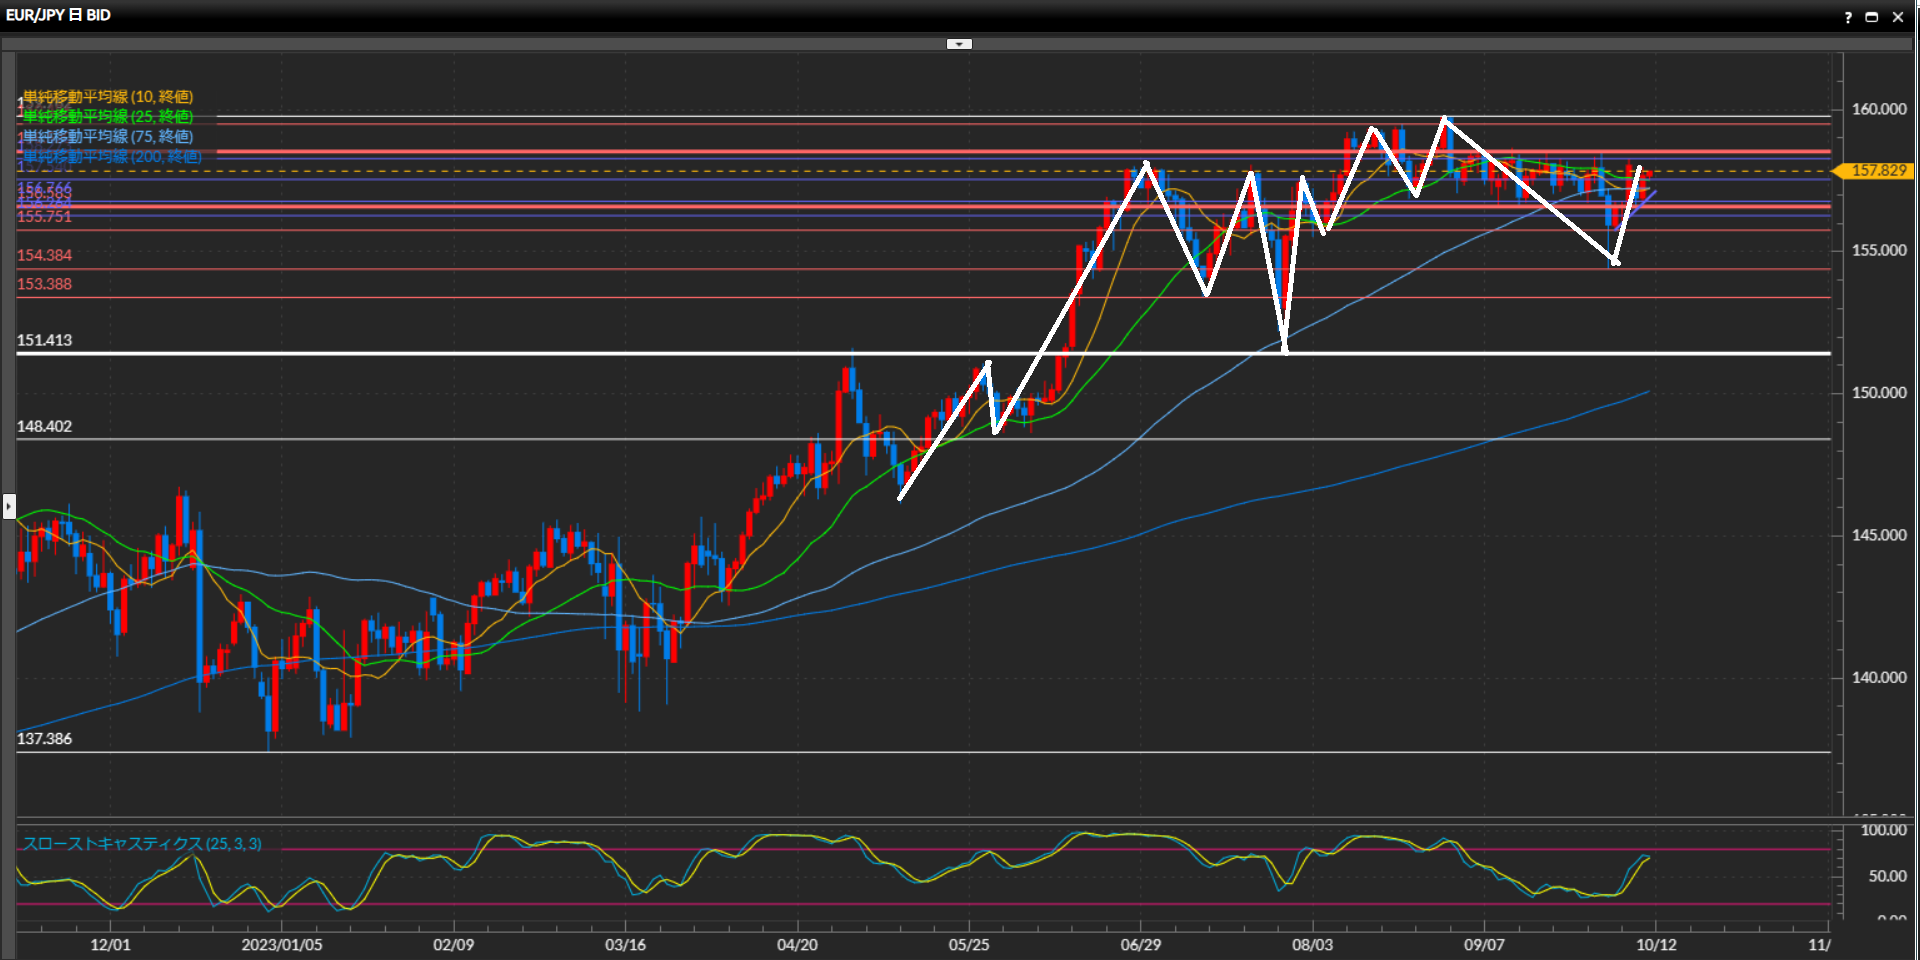1920x960 pixels.
Task: Expand the left side panel arrow
Action: point(9,506)
